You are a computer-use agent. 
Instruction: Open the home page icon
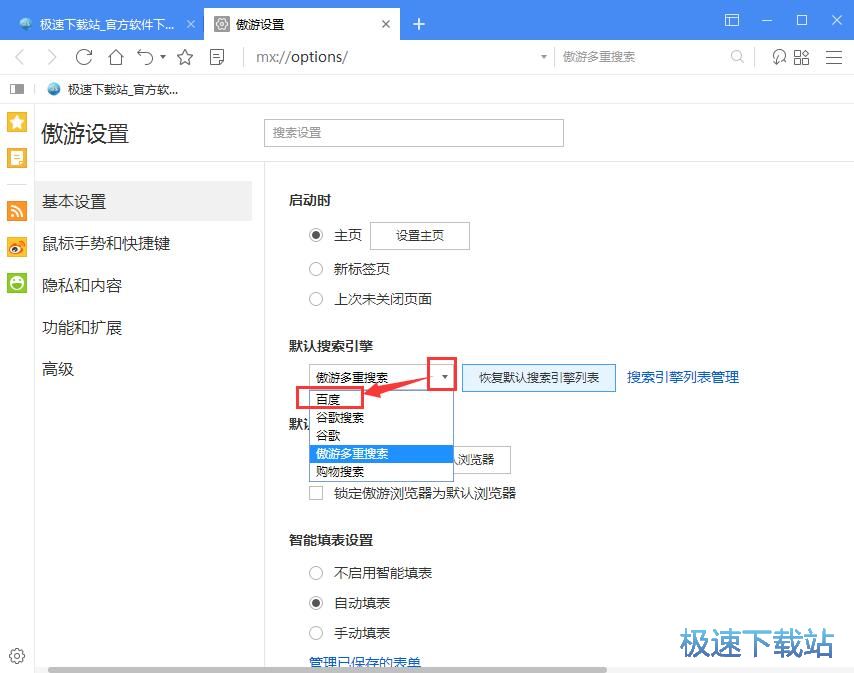pyautogui.click(x=115, y=57)
